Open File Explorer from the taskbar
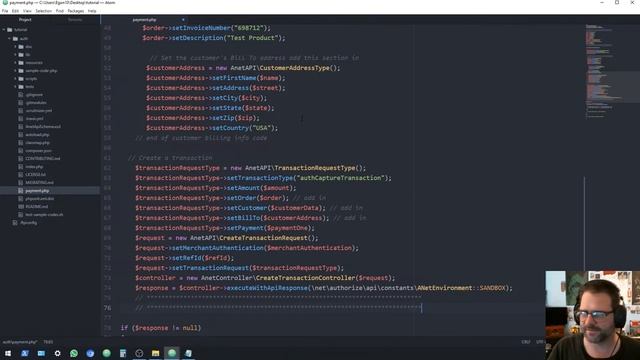 (x=156, y=353)
